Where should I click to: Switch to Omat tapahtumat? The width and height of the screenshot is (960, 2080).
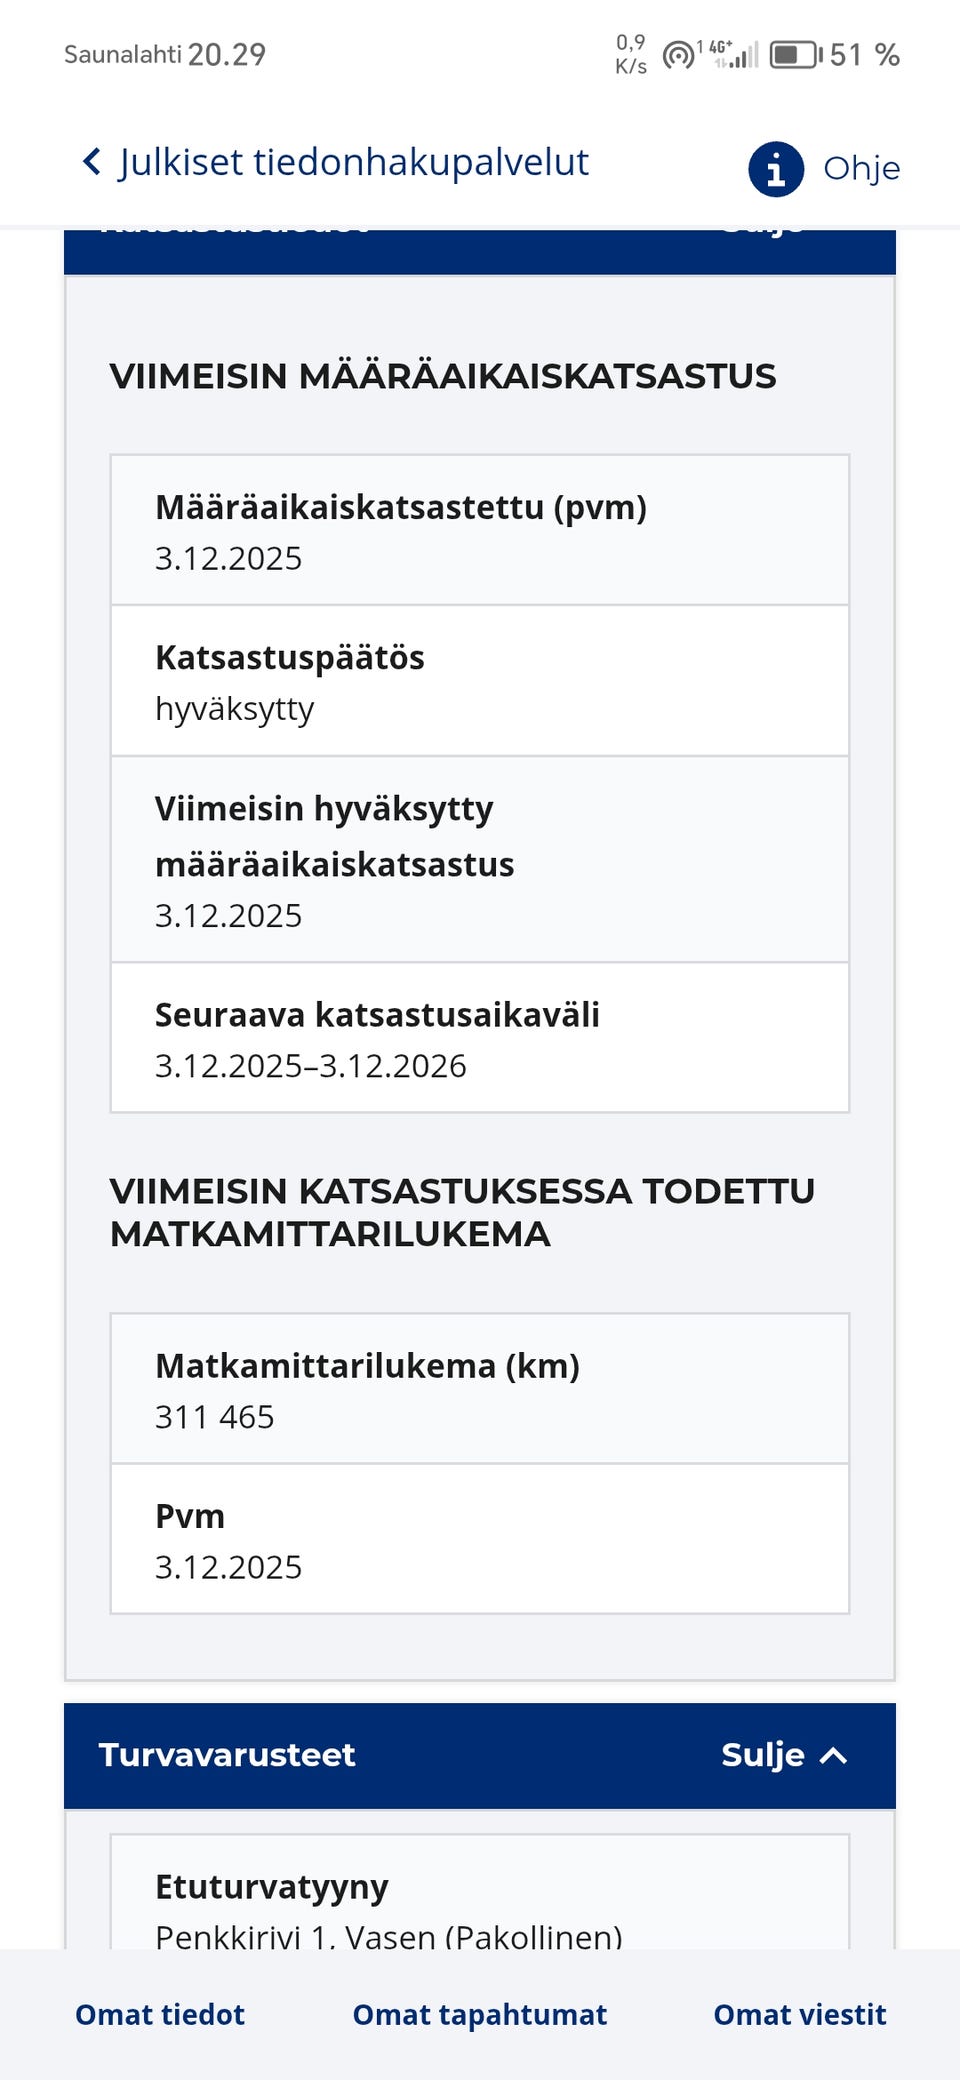point(478,2014)
